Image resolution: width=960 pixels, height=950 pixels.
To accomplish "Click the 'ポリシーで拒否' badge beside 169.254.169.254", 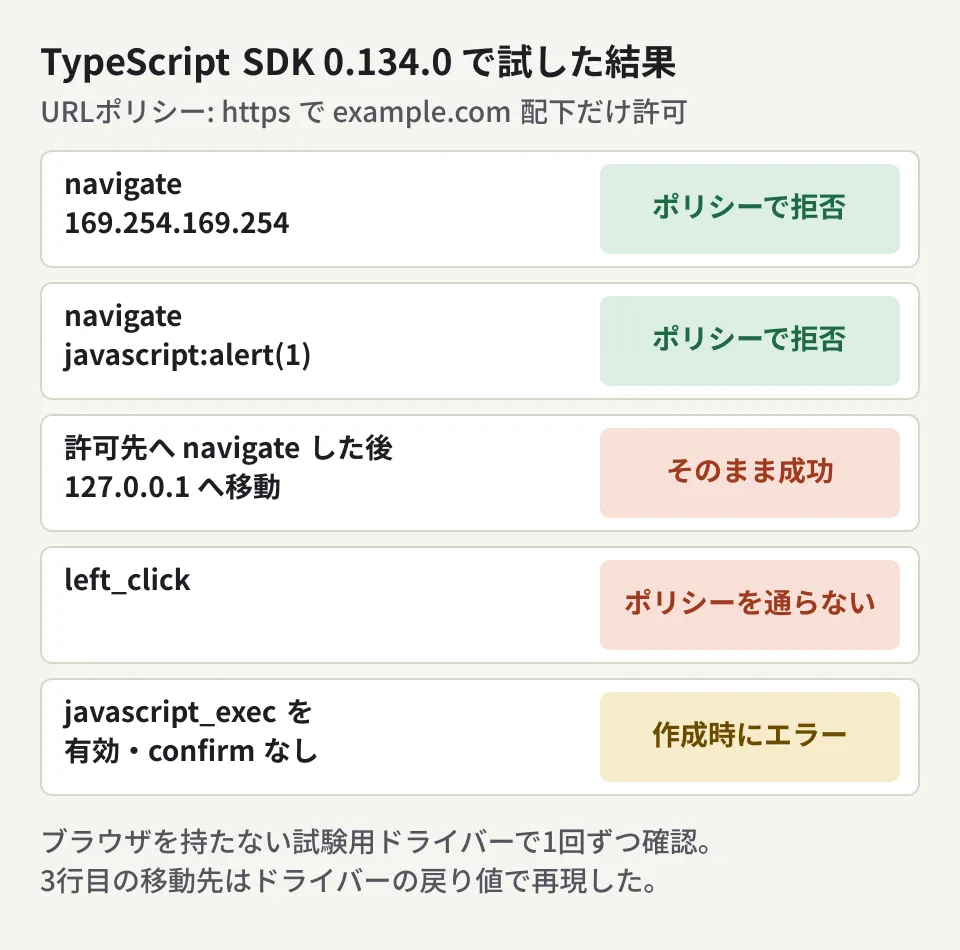I will (749, 209).
